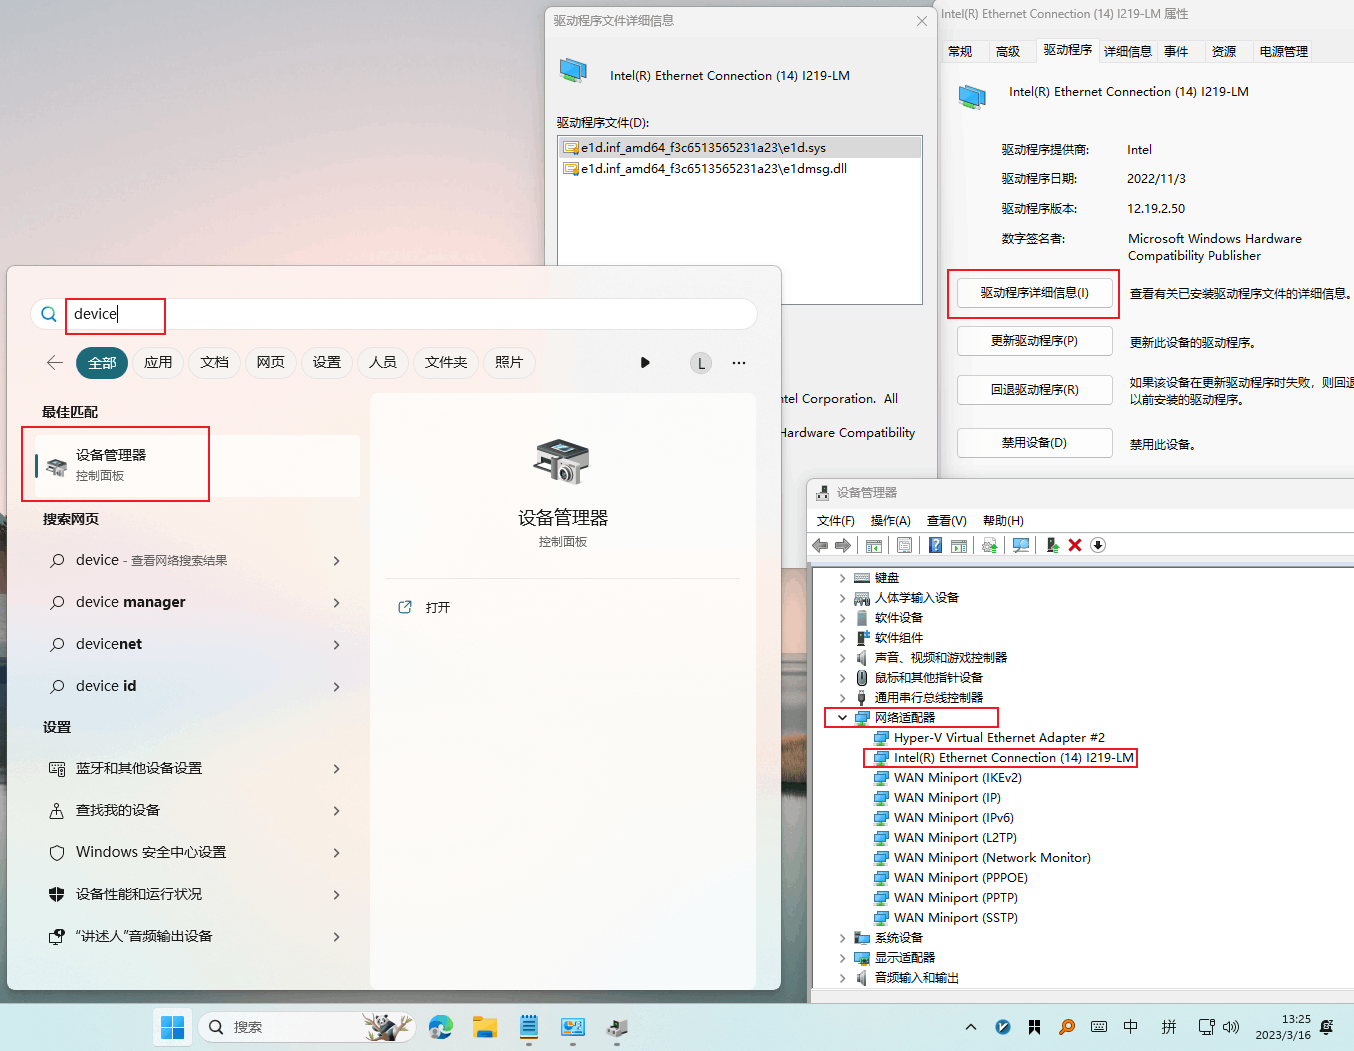Viewport: 1354px width, 1051px height.
Task: Click the blue Help question mark icon
Action: click(x=935, y=545)
